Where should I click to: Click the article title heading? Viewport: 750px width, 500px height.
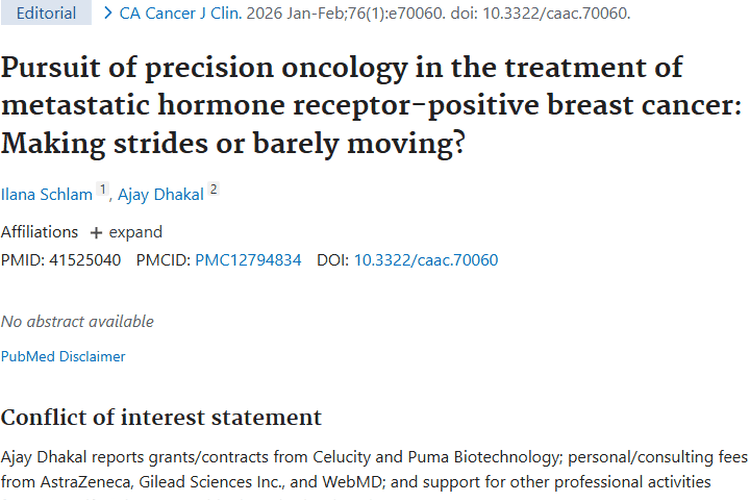click(x=342, y=105)
